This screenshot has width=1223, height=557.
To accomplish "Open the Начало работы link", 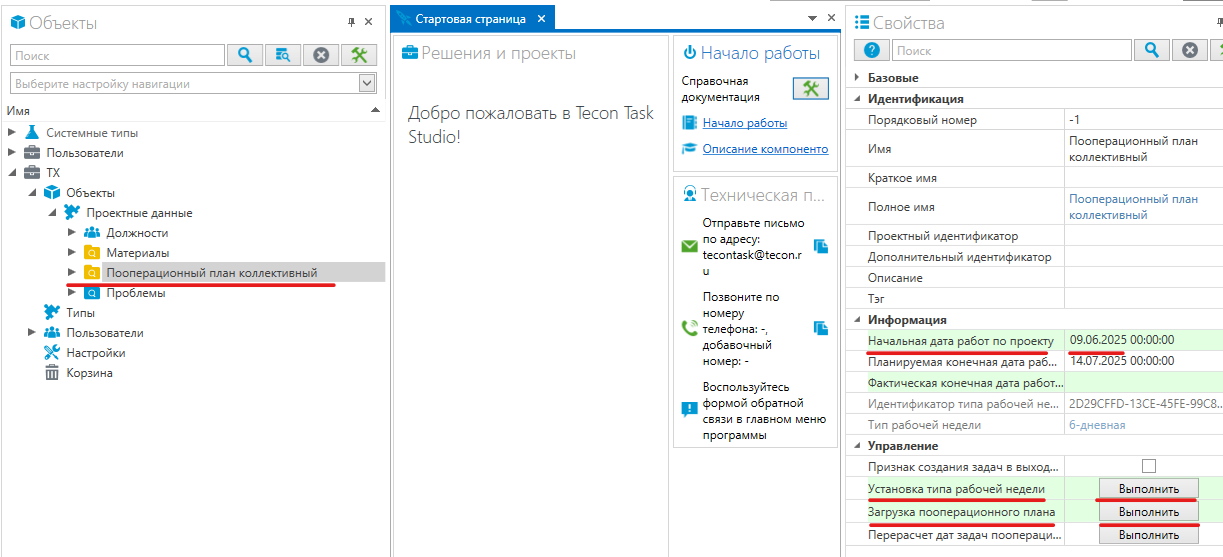I will (744, 123).
